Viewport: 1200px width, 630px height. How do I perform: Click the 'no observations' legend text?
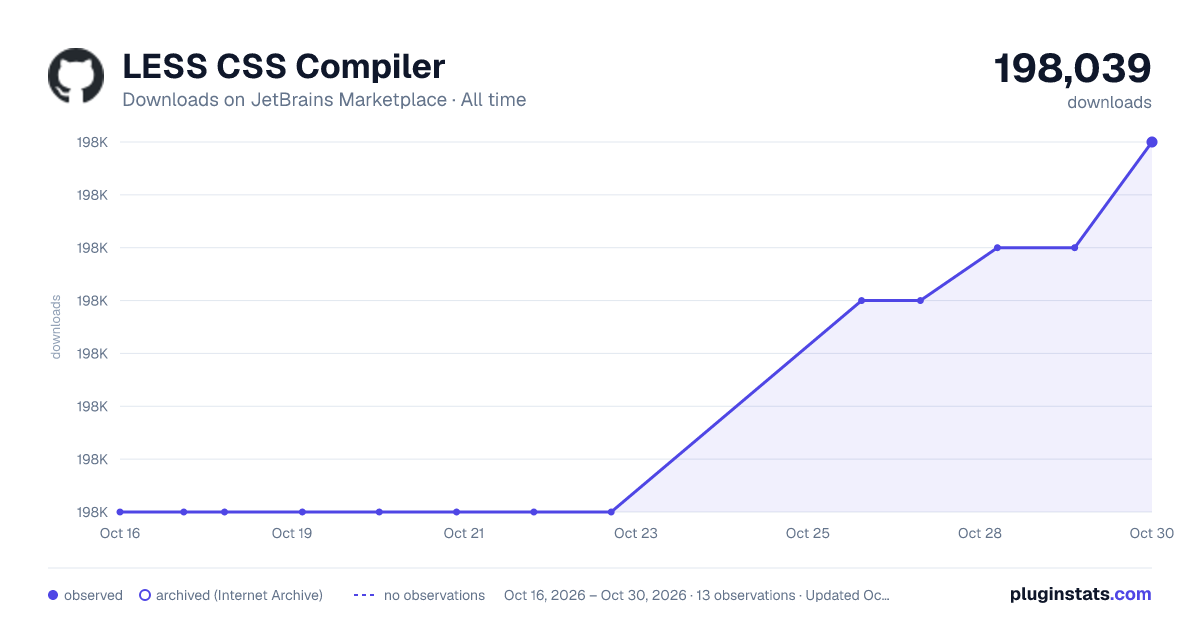[x=434, y=595]
